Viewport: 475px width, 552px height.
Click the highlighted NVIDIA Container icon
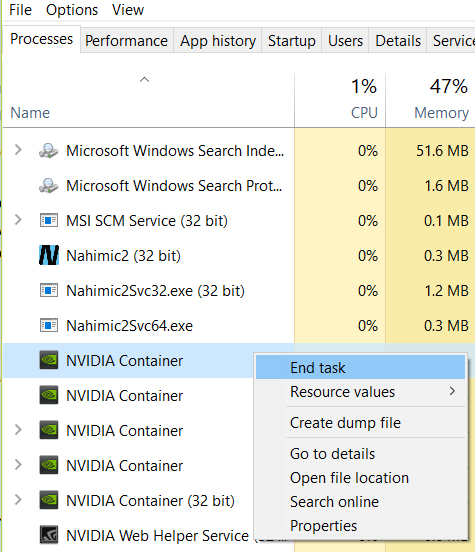[x=49, y=360]
